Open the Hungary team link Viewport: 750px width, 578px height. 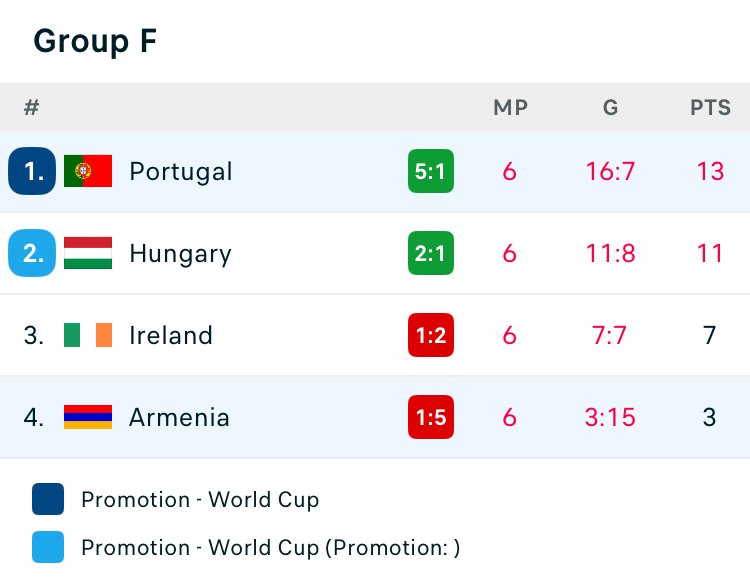coord(180,253)
